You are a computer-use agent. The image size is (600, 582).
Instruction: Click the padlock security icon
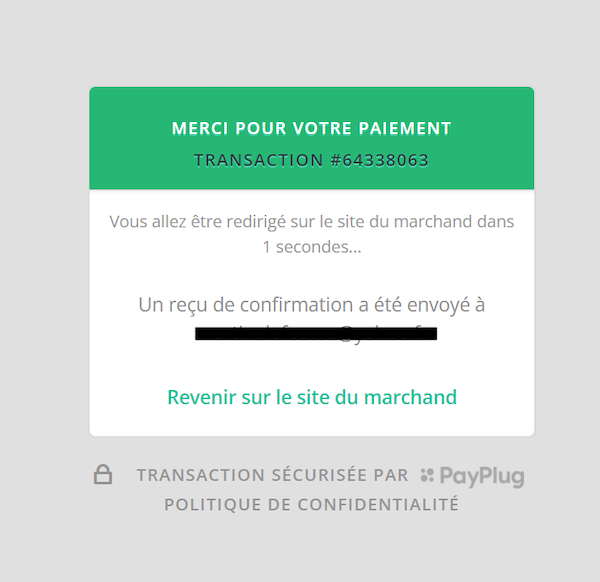coord(103,474)
